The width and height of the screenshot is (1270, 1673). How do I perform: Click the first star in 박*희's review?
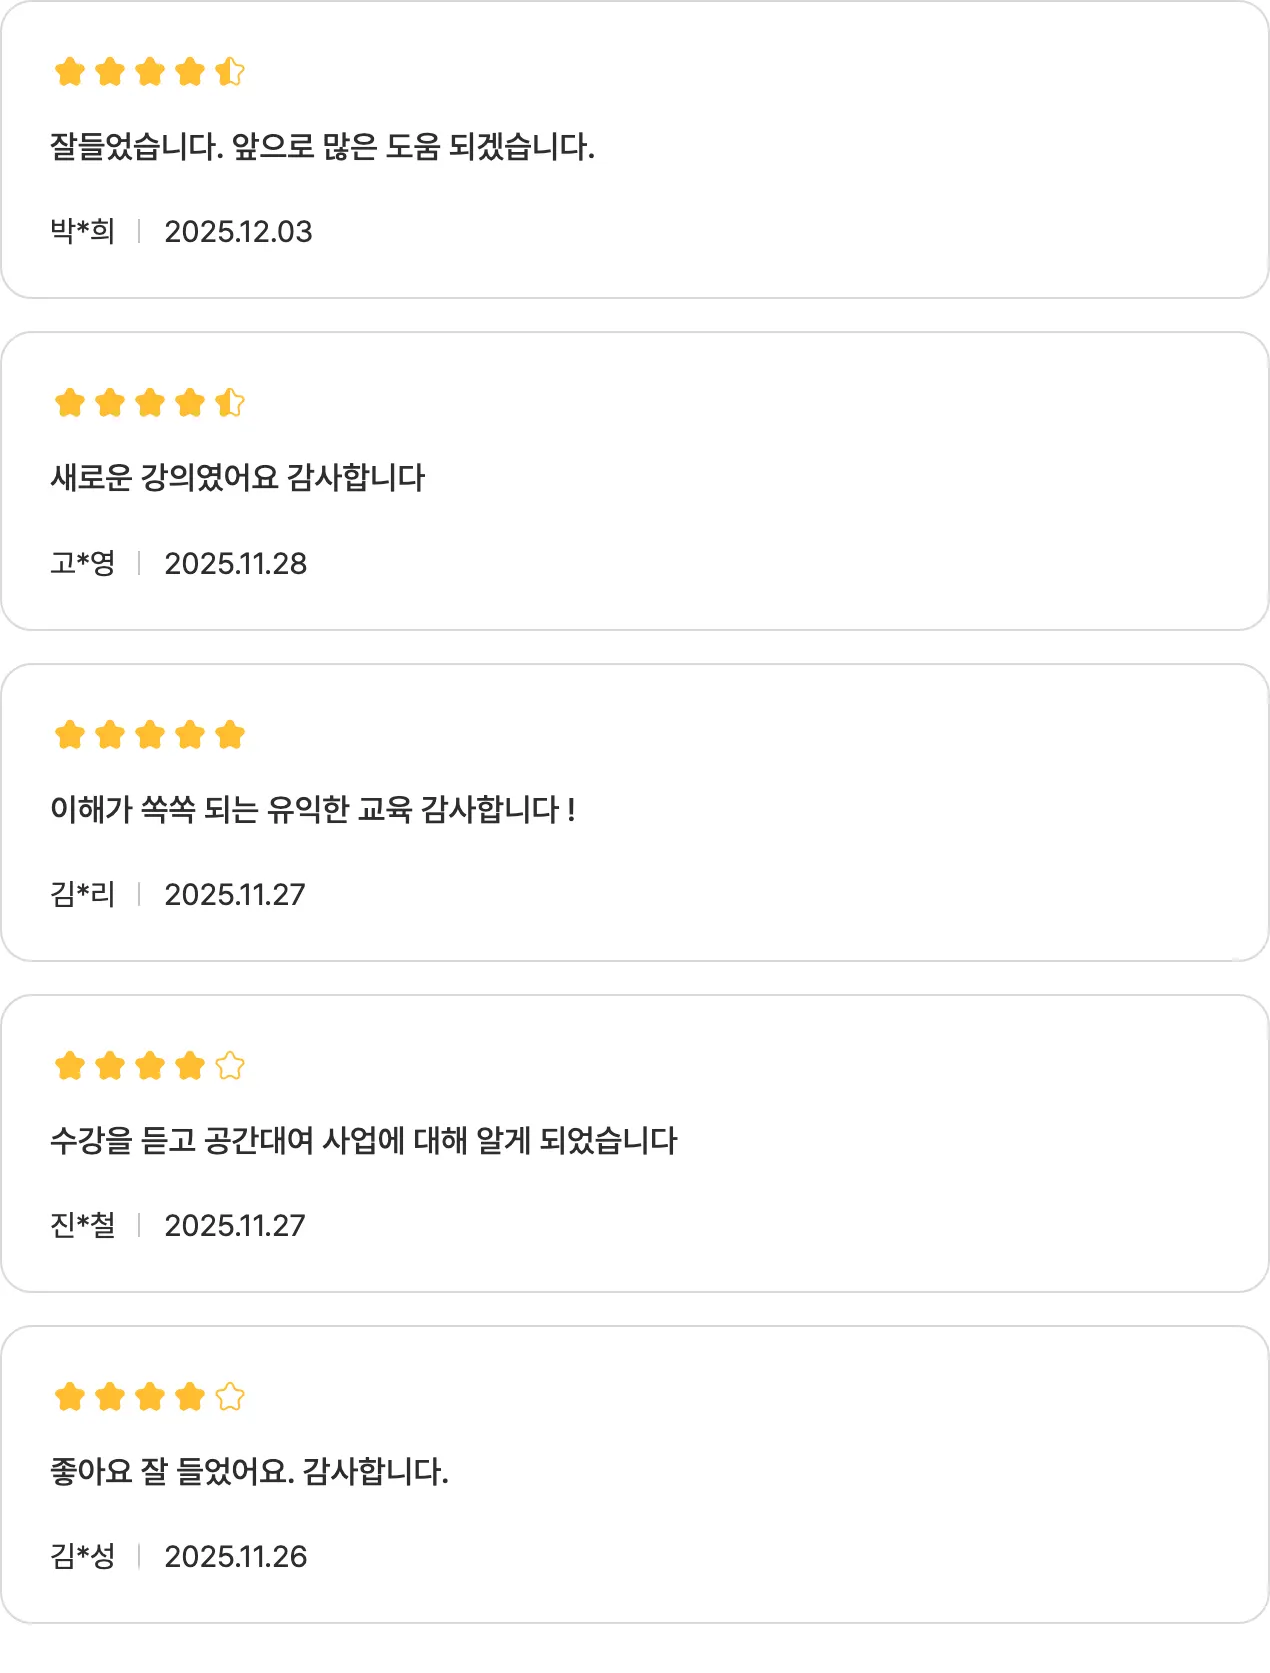click(70, 72)
